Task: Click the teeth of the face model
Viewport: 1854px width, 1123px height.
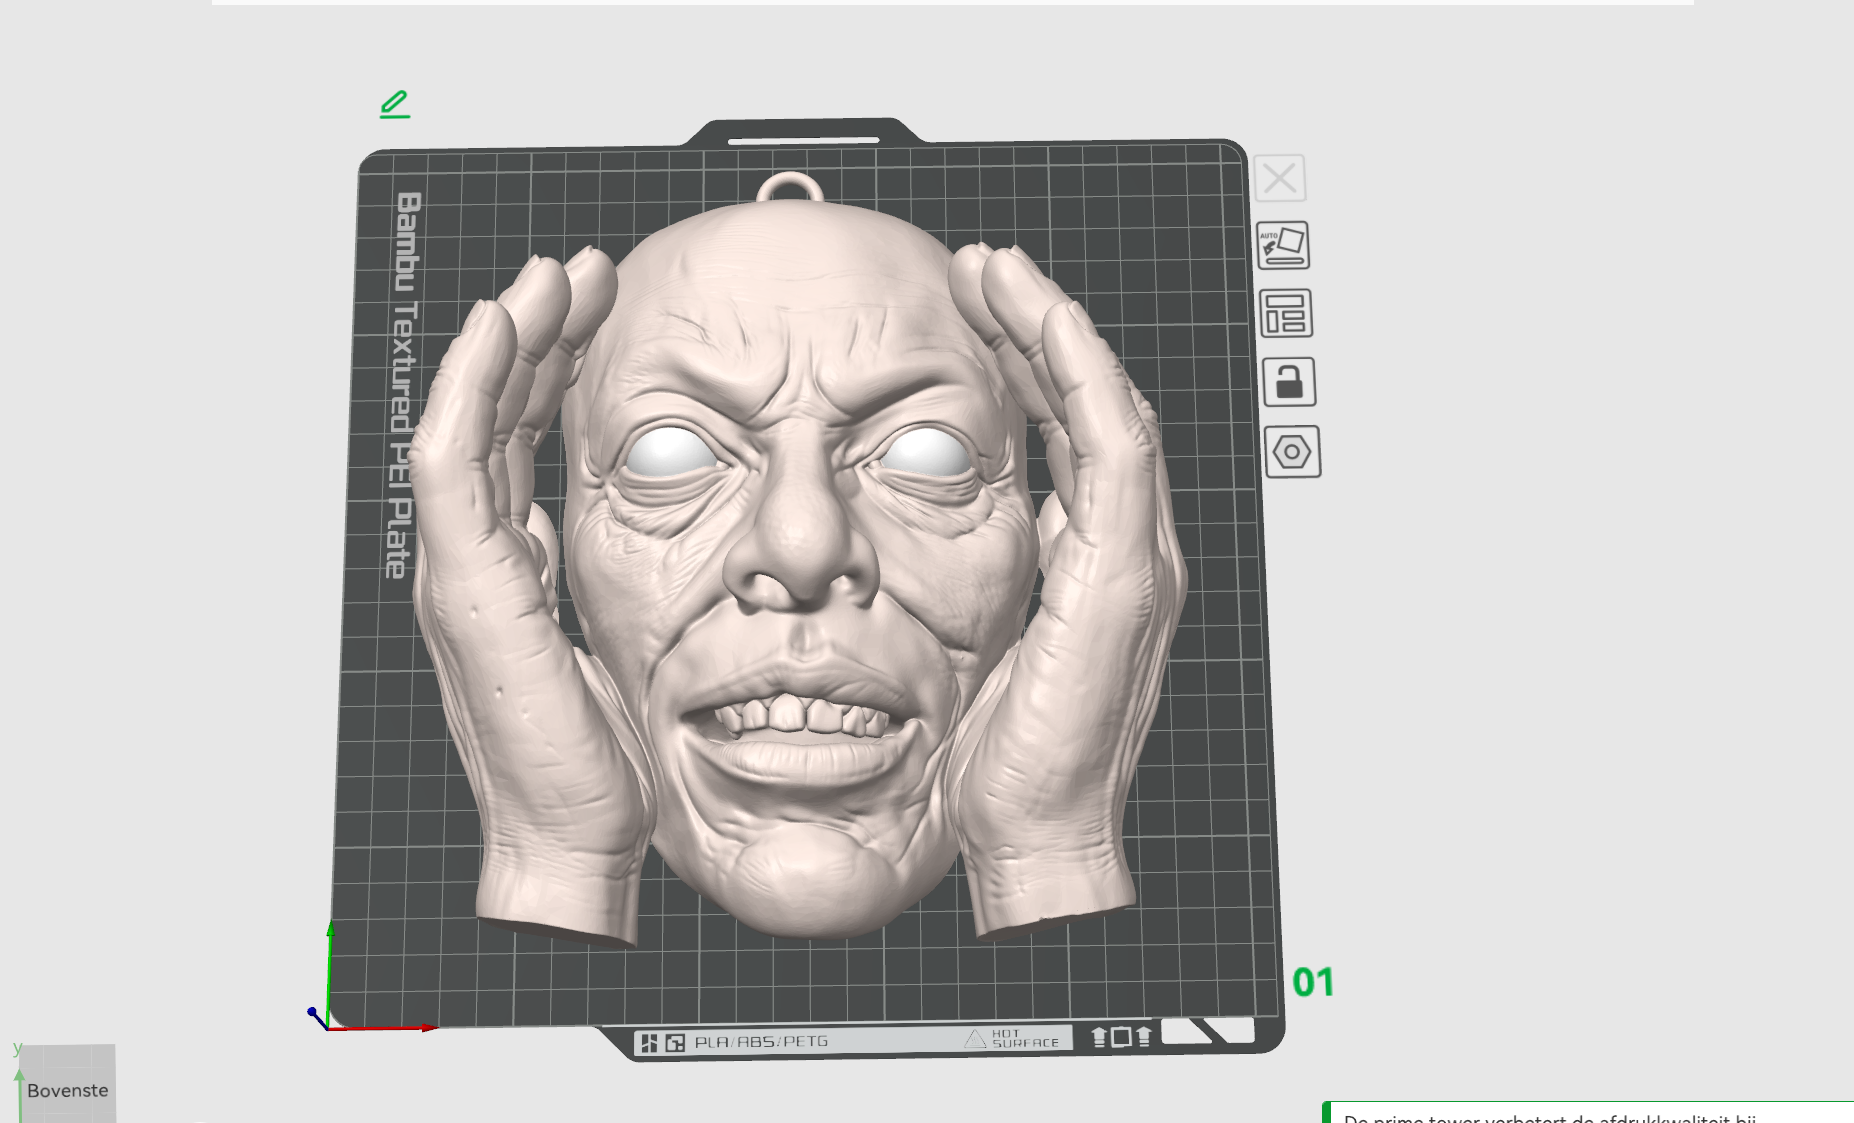Action: pos(800,717)
